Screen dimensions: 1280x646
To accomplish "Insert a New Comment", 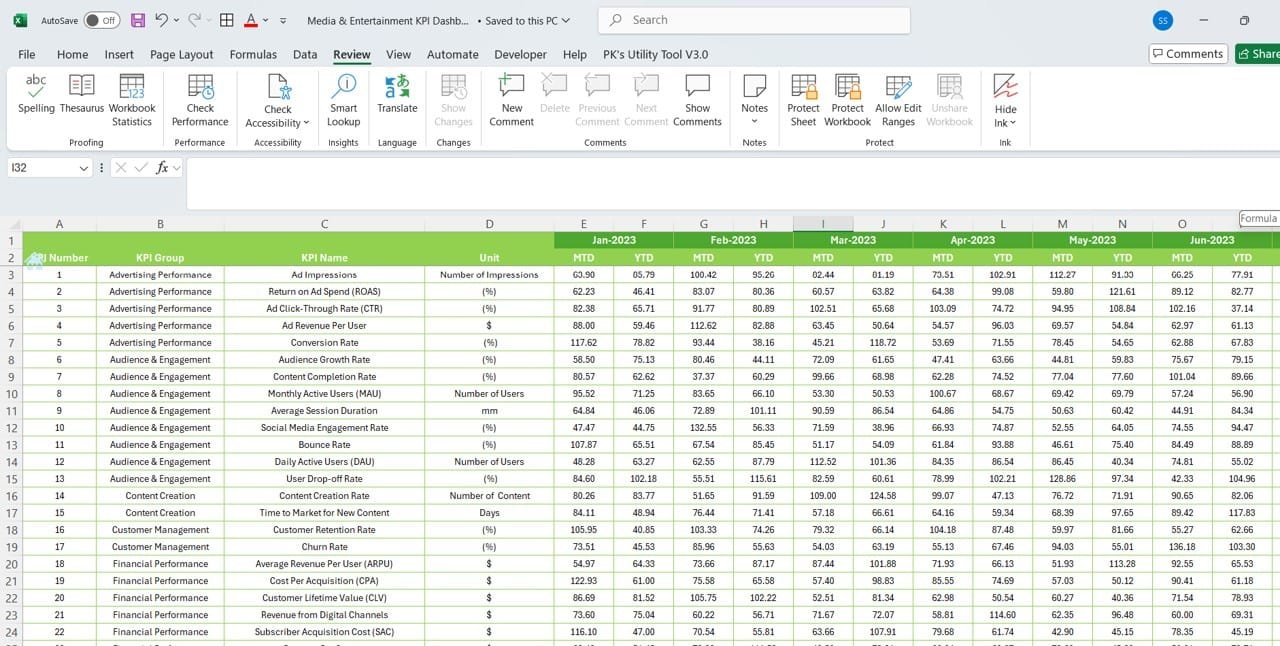I will tap(512, 100).
